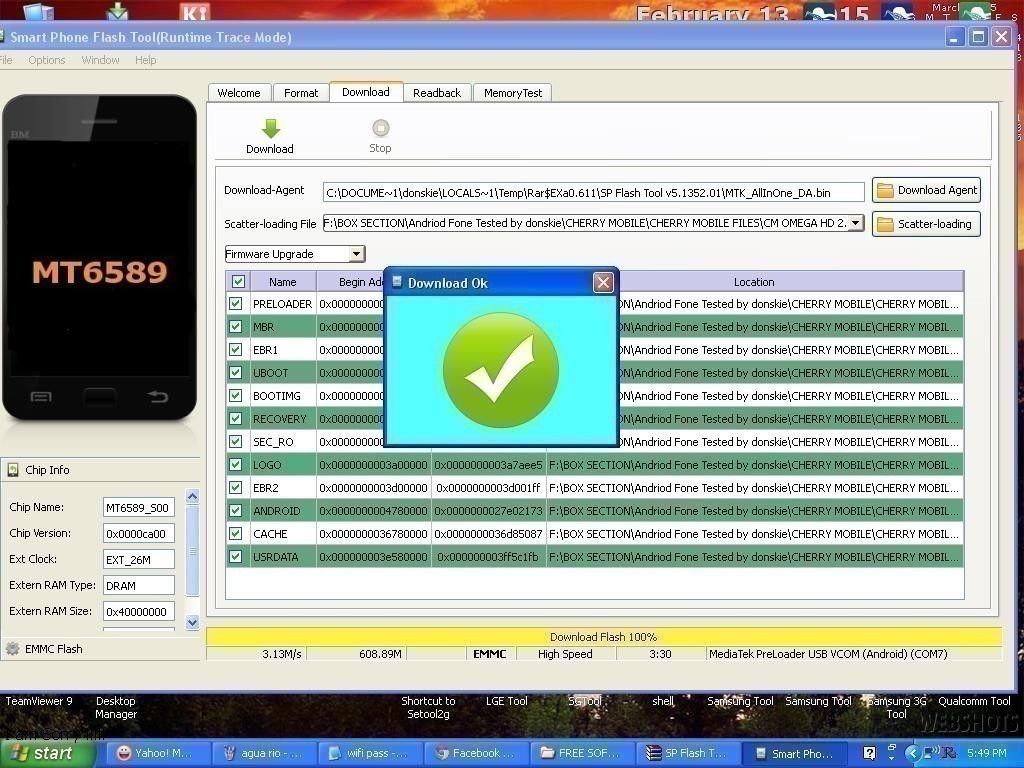The image size is (1024, 768).
Task: Click the 5:49 PM taskbar clock
Action: coord(986,753)
